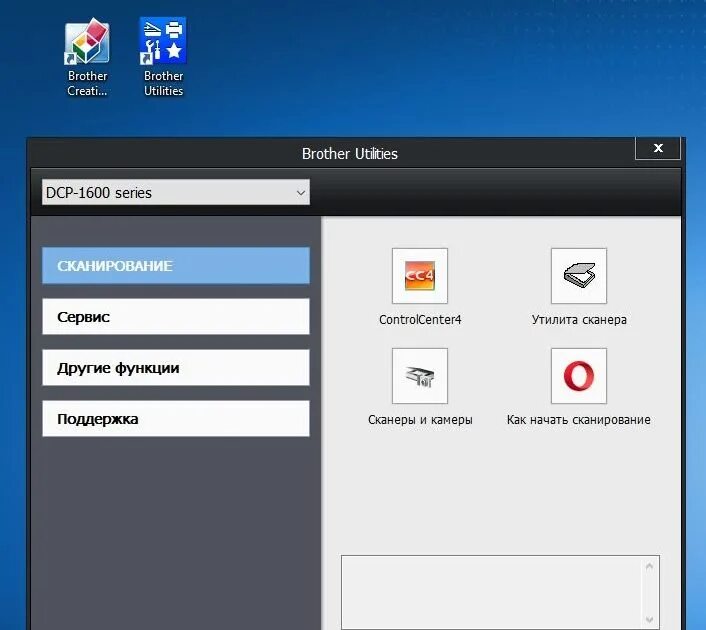Open the Поддержка section

(176, 418)
